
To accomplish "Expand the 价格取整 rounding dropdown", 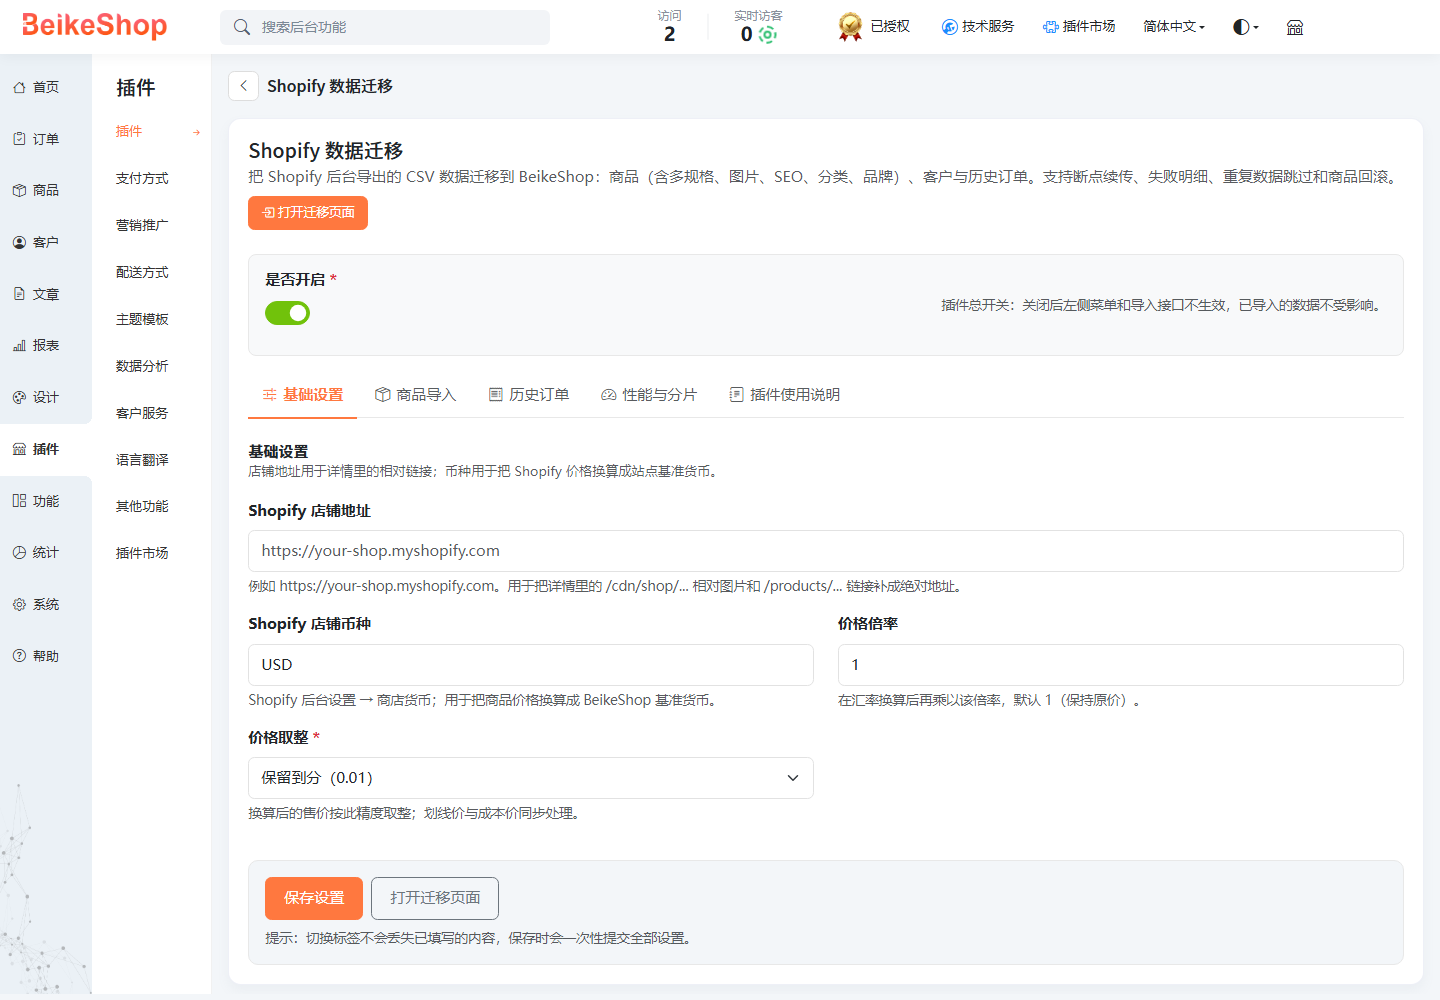I will click(531, 778).
